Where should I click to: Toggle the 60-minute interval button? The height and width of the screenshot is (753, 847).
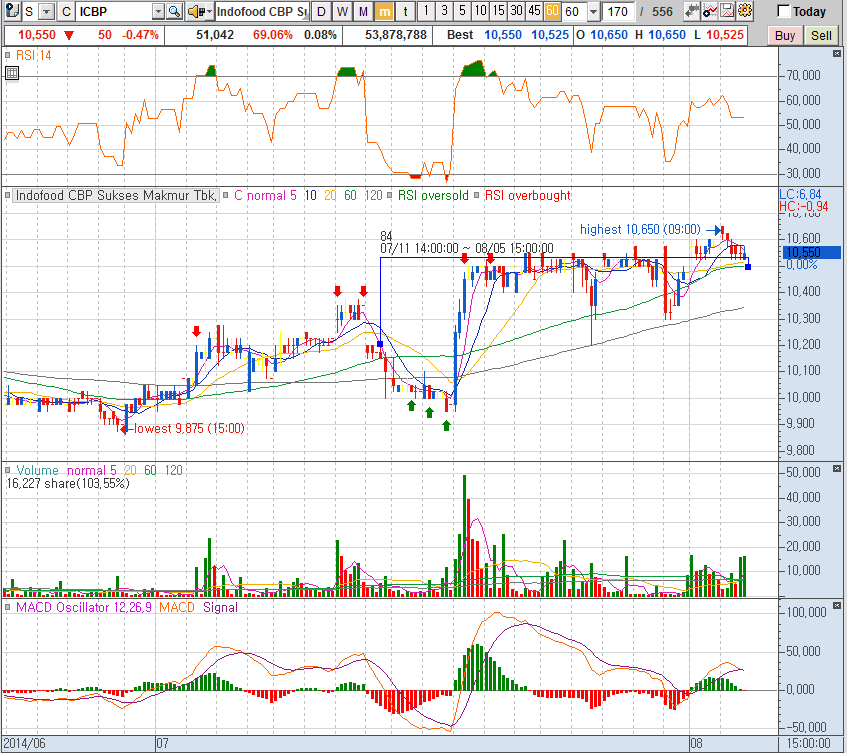point(552,12)
